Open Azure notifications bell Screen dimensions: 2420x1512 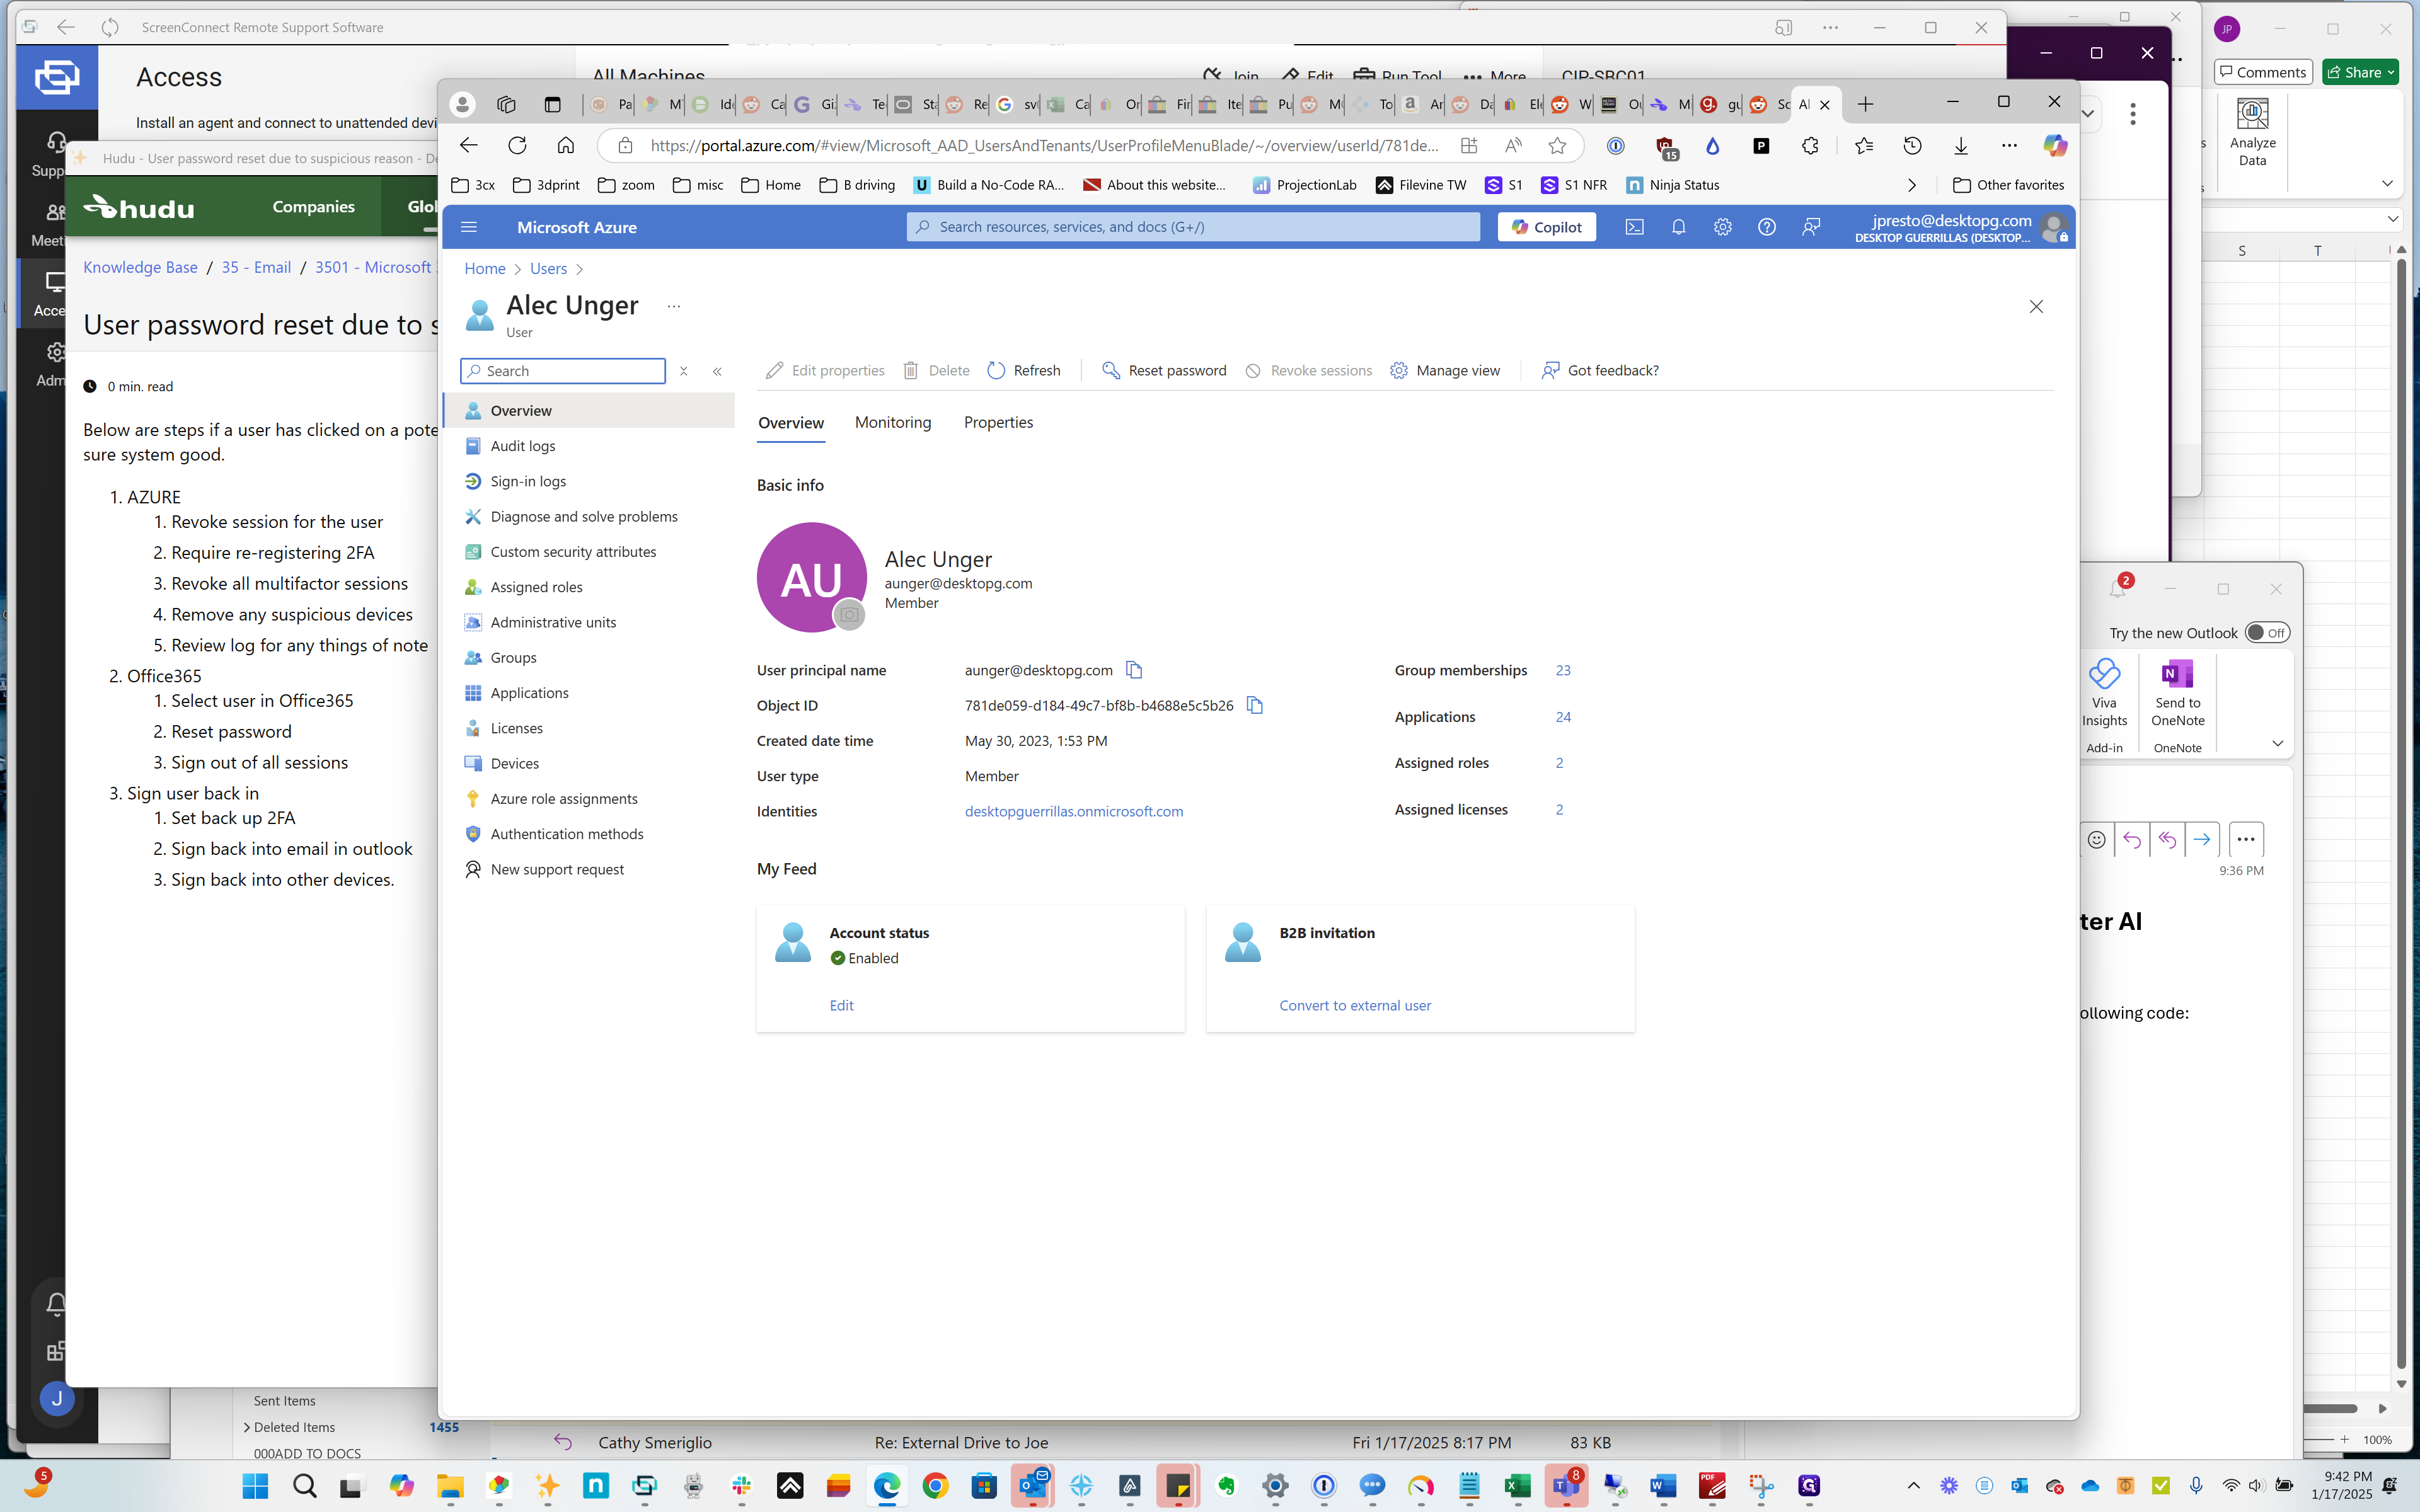pyautogui.click(x=1678, y=227)
